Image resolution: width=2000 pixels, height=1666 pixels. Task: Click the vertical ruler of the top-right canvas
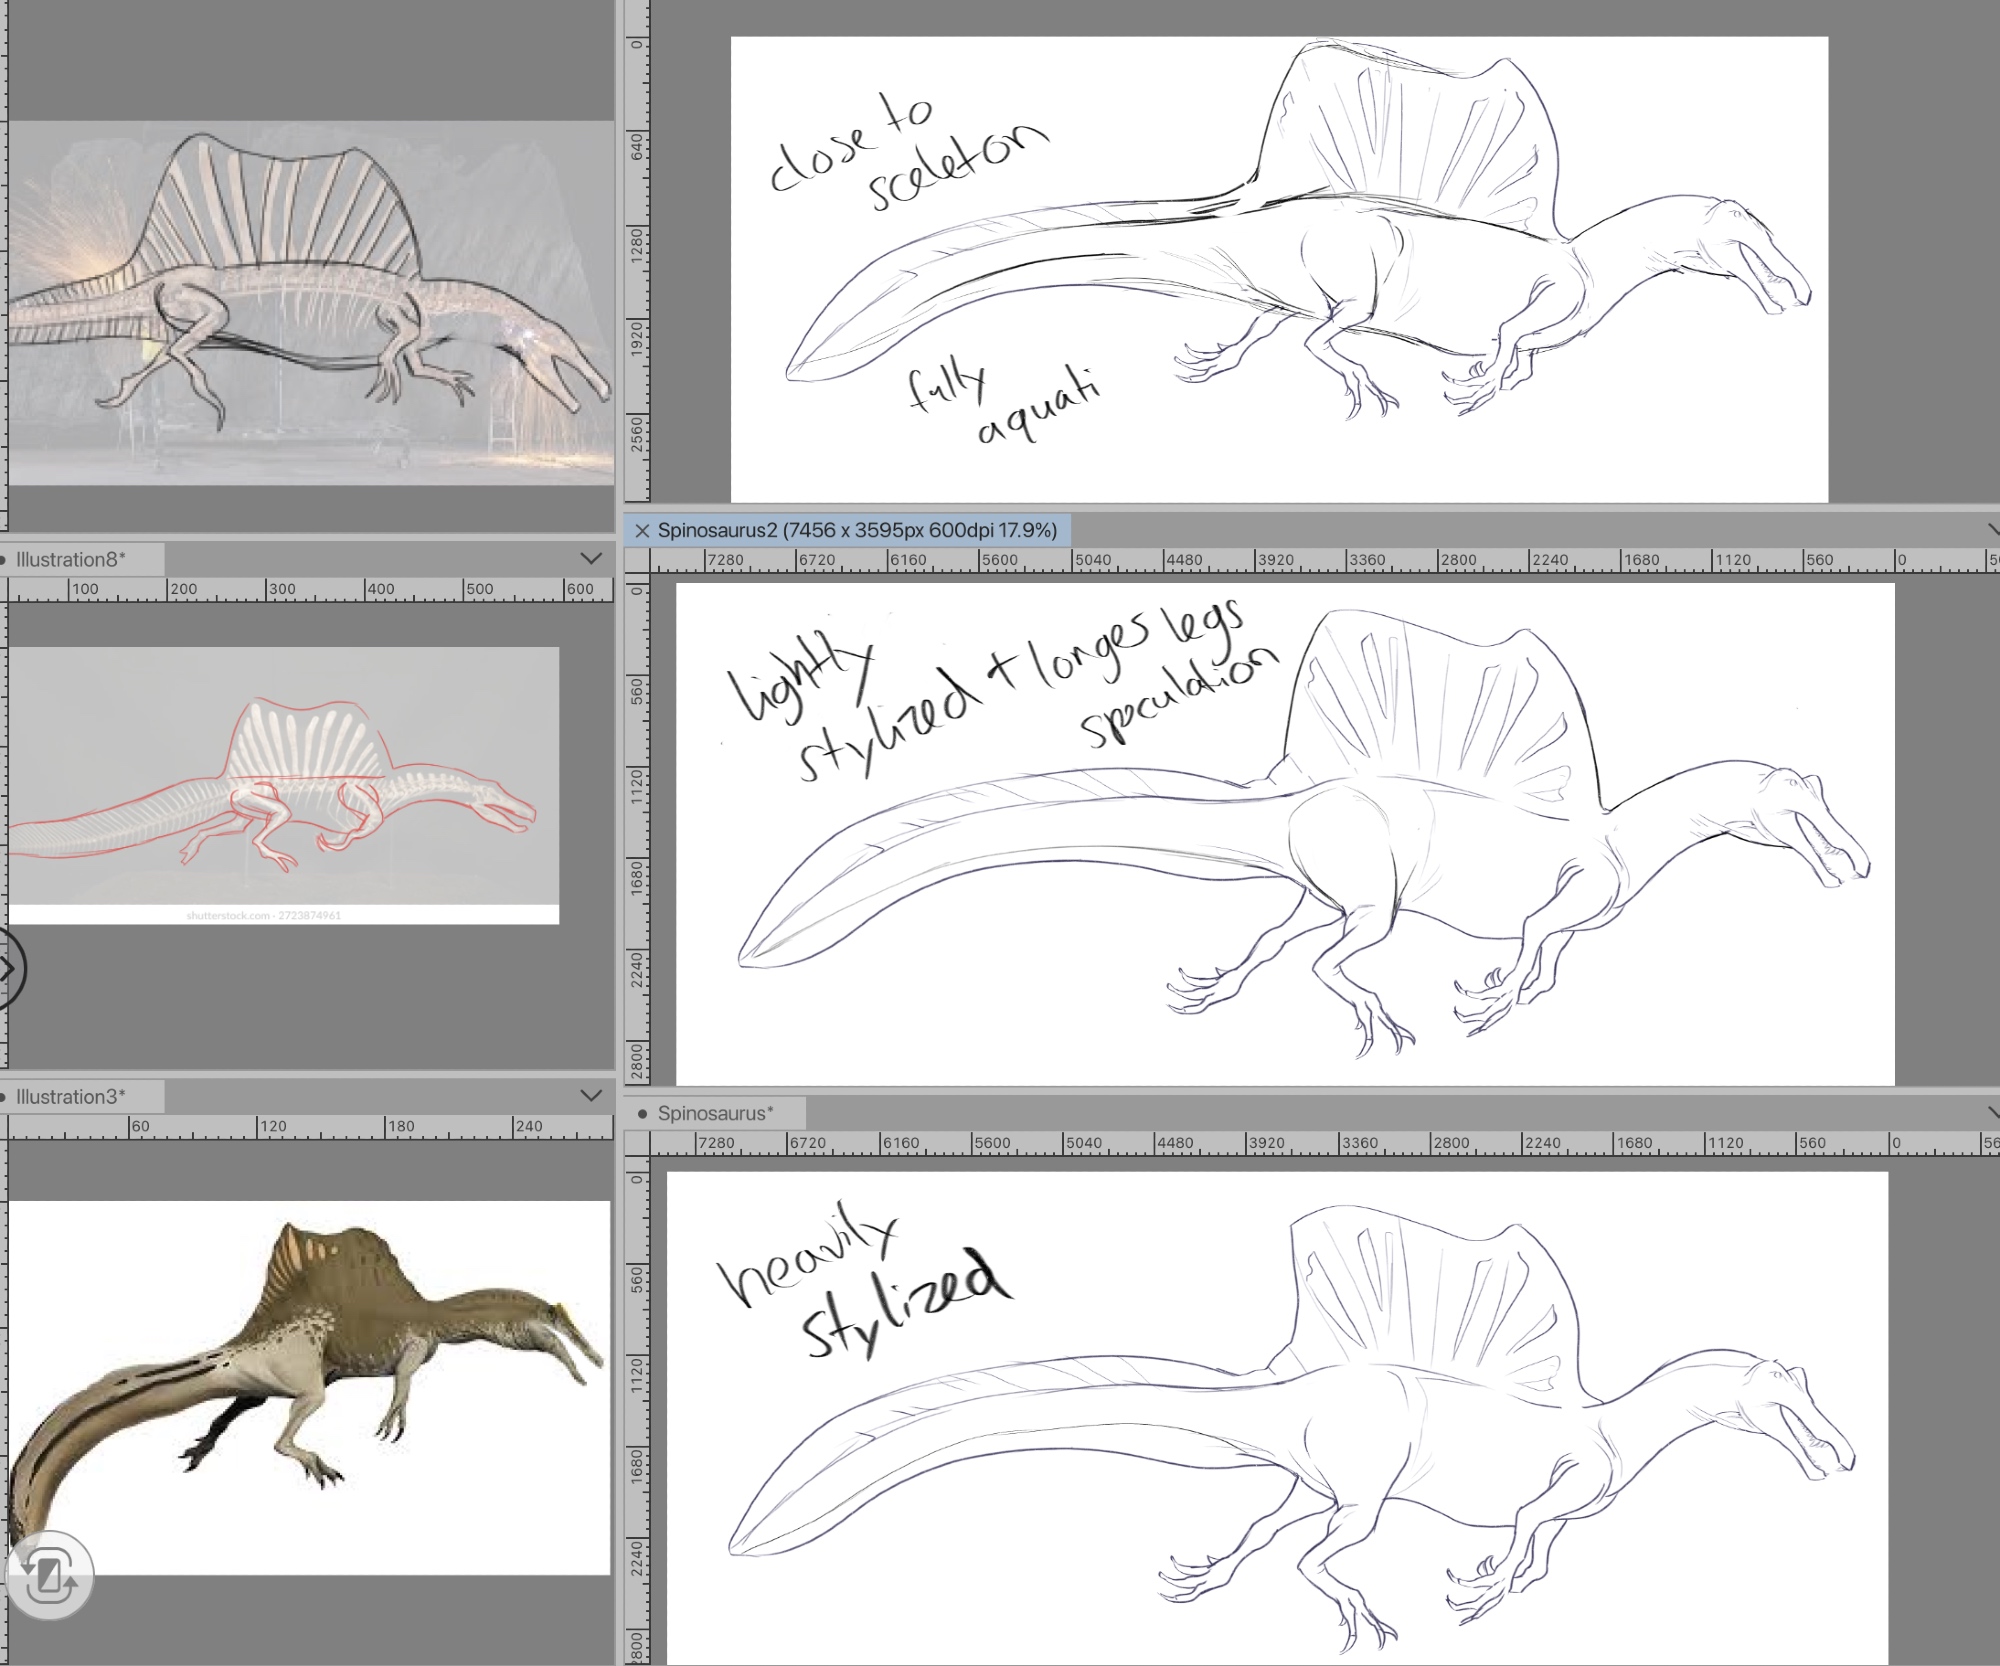tap(637, 250)
